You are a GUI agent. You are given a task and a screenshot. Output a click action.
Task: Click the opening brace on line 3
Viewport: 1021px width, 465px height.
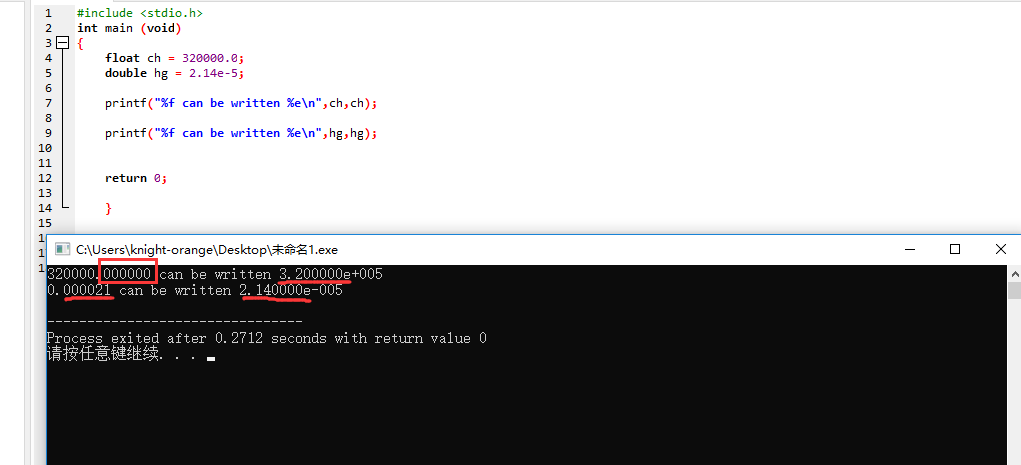click(x=80, y=43)
